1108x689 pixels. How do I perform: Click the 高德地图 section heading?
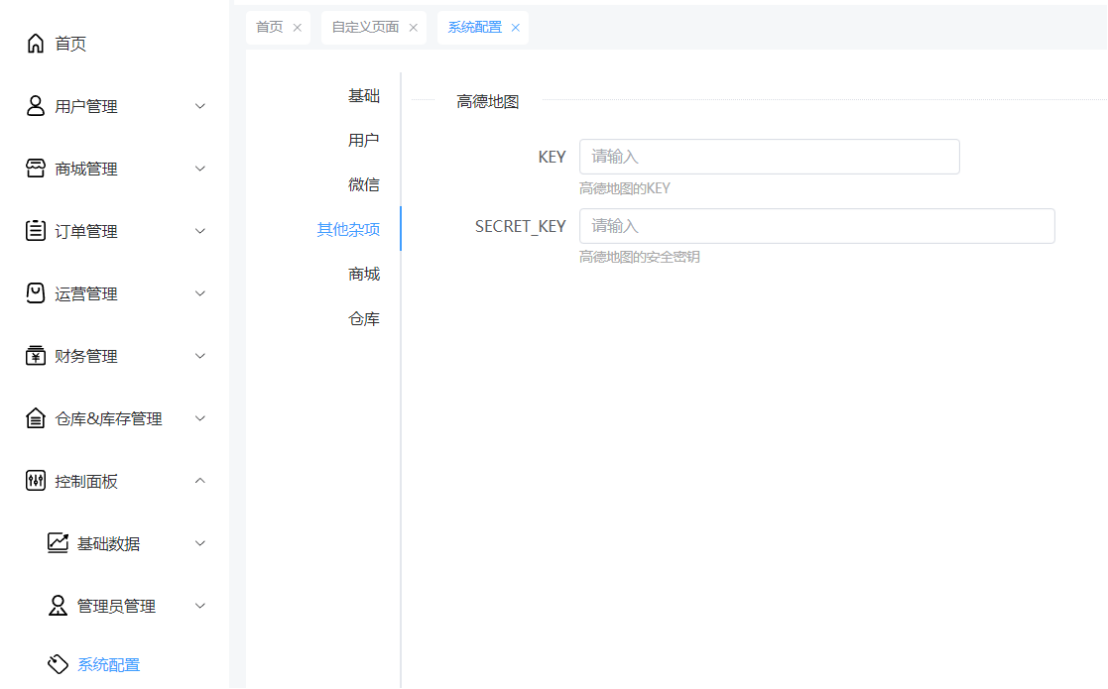point(488,101)
